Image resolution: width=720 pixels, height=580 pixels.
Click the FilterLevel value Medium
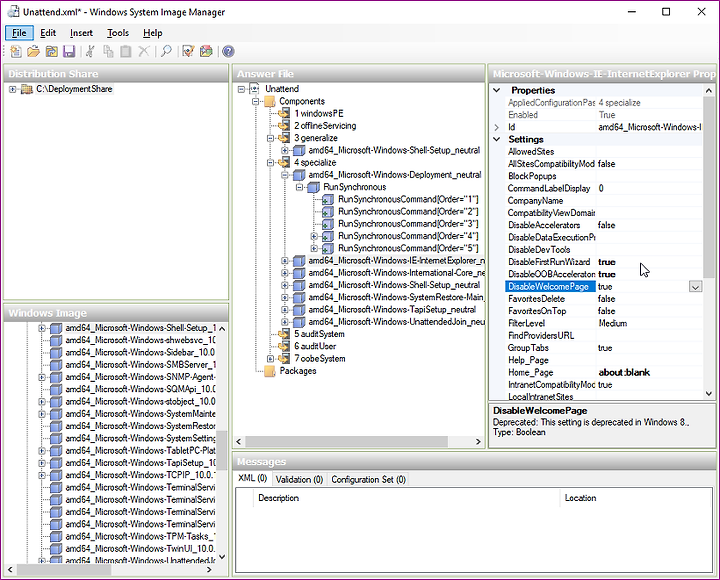pos(613,324)
